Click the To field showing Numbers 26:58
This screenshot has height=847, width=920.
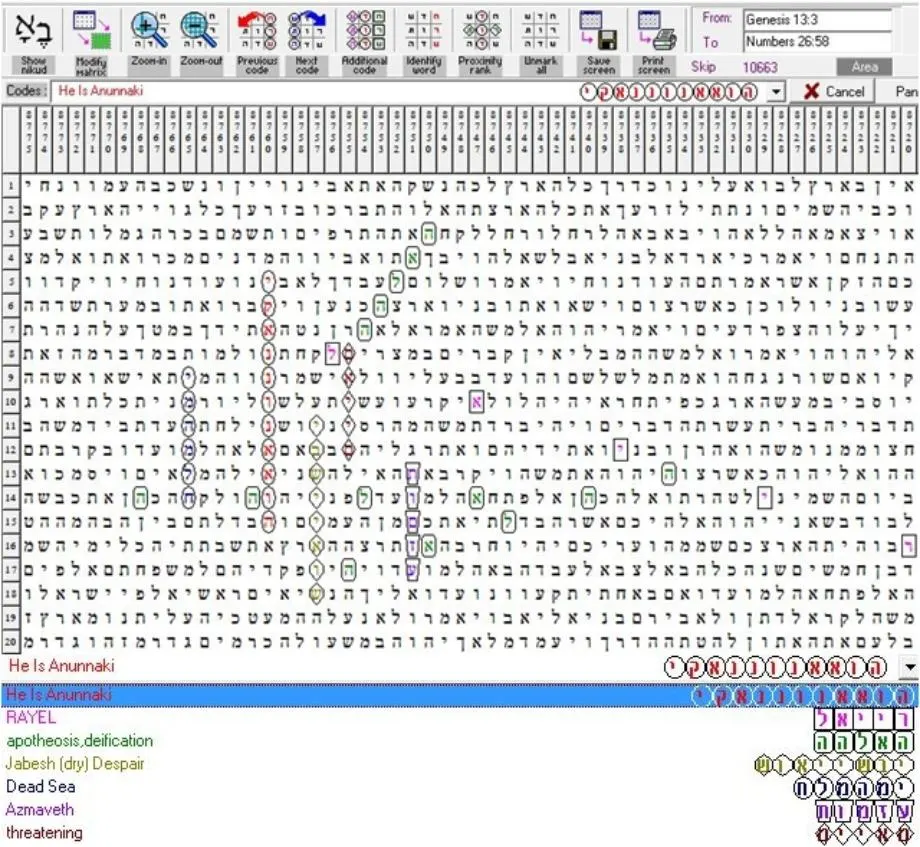click(x=817, y=42)
